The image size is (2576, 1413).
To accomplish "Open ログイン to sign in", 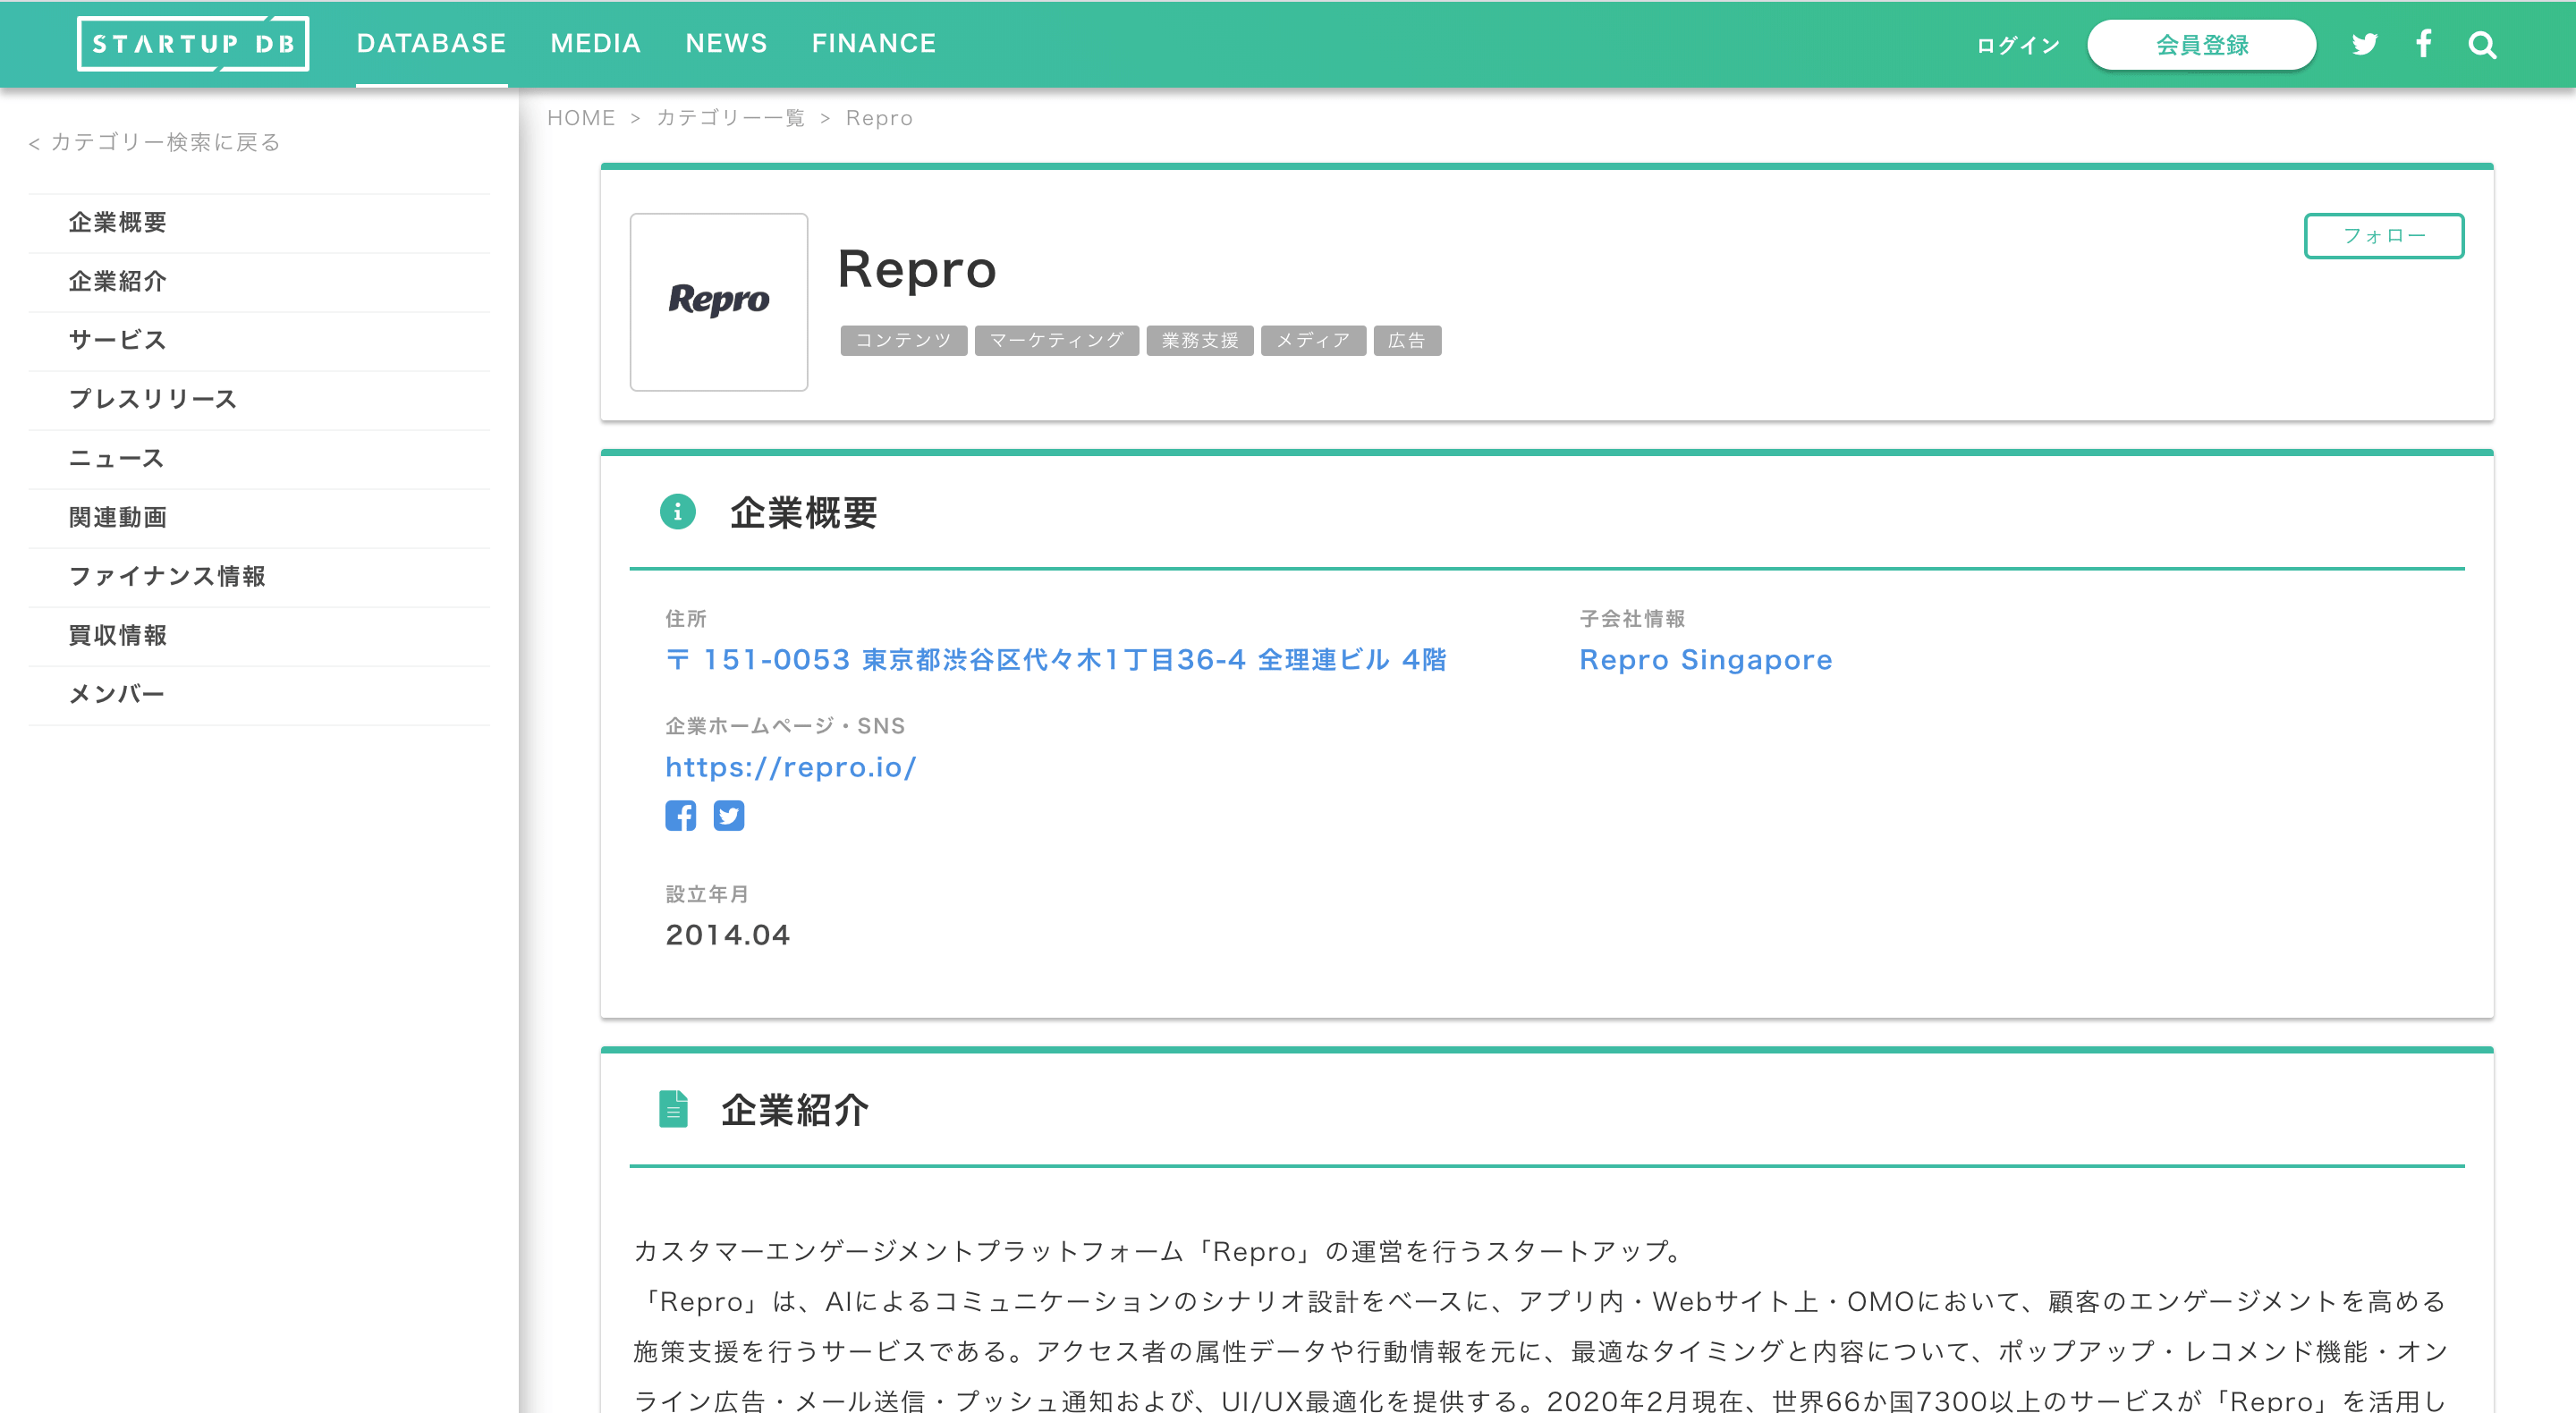I will click(2016, 45).
